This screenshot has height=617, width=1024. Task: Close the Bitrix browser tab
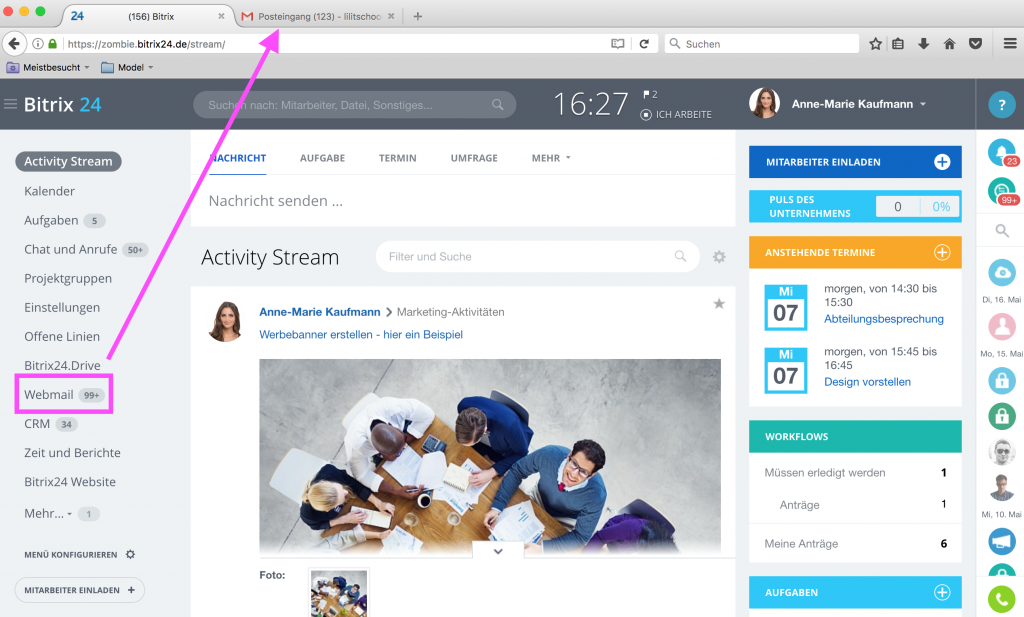(221, 16)
